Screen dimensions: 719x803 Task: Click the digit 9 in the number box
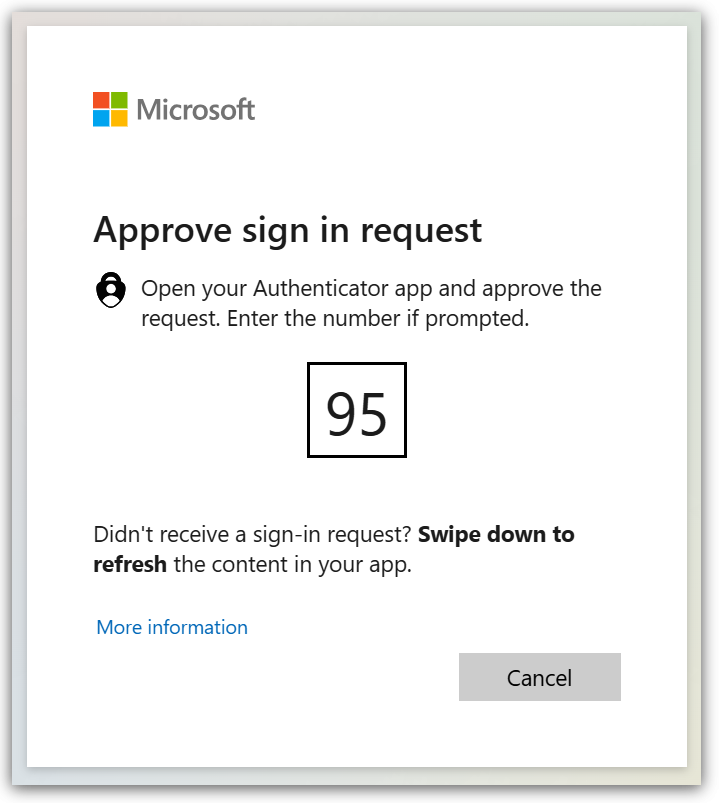342,412
